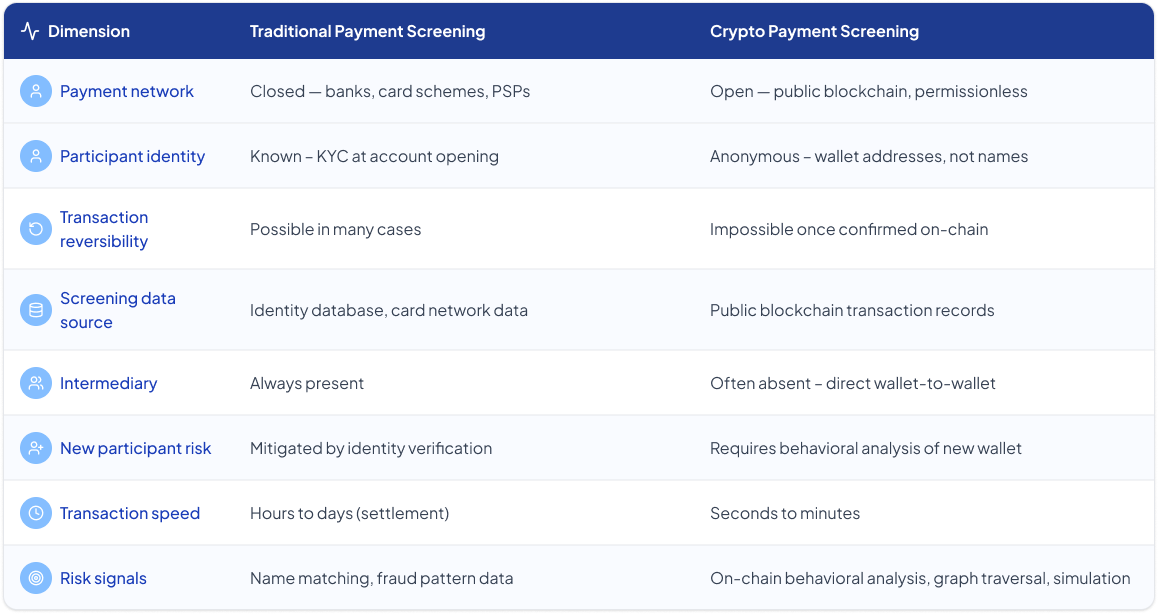Select the Traditional Payment Screening header

pyautogui.click(x=367, y=31)
